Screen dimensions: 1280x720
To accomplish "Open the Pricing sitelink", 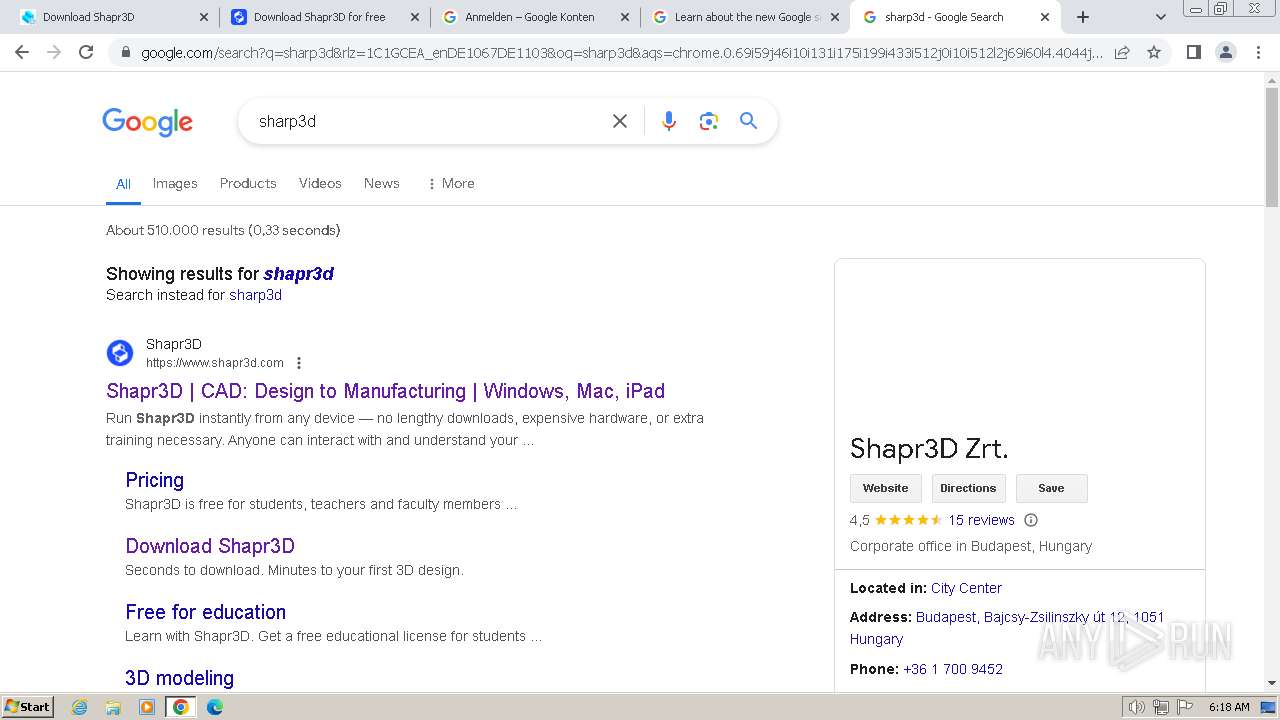I will [154, 480].
